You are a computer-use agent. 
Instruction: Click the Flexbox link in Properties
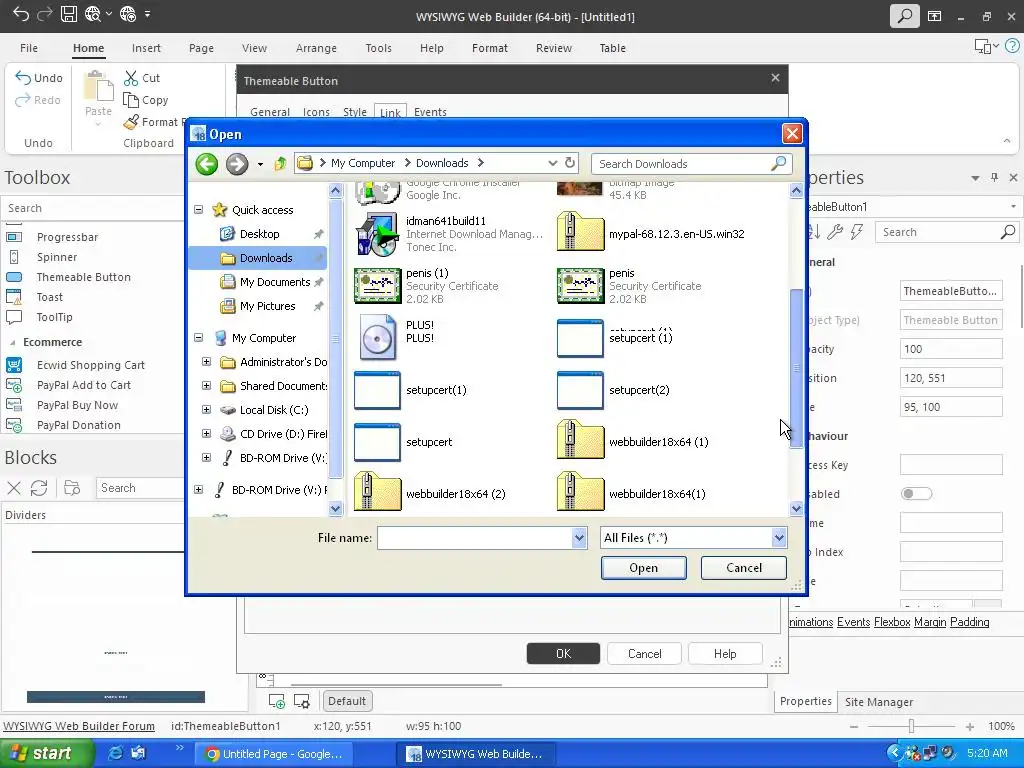point(892,622)
